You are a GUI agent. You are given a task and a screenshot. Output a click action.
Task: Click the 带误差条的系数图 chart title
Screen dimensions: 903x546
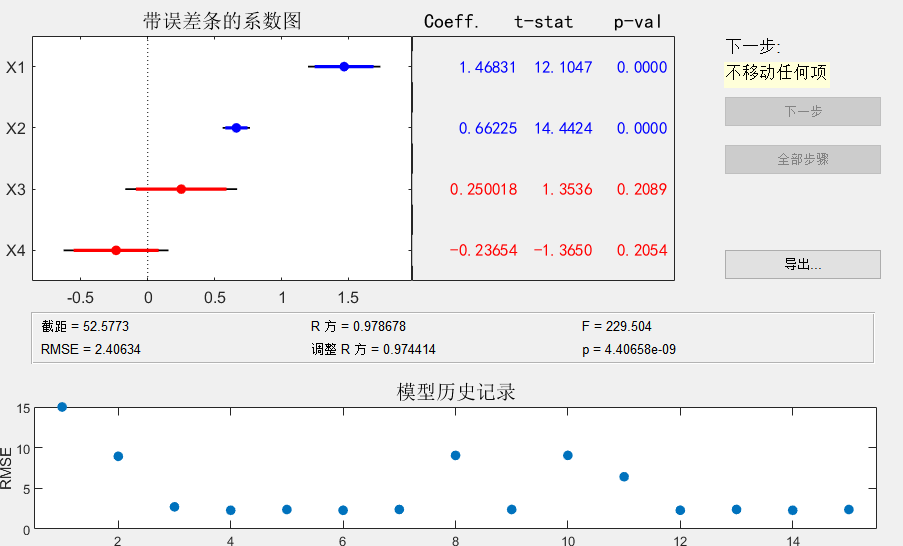coord(222,21)
